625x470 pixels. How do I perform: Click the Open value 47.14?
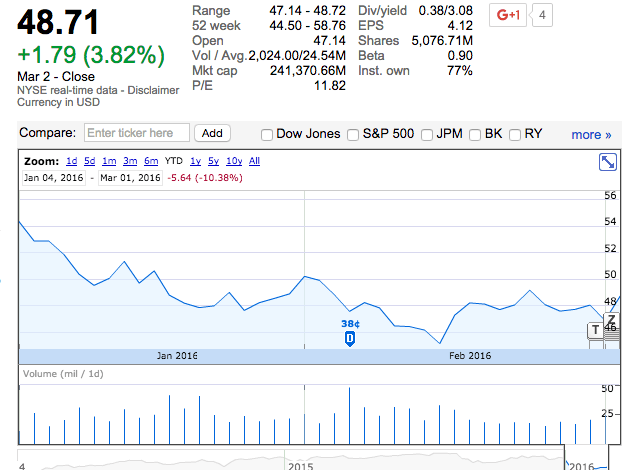coord(329,41)
